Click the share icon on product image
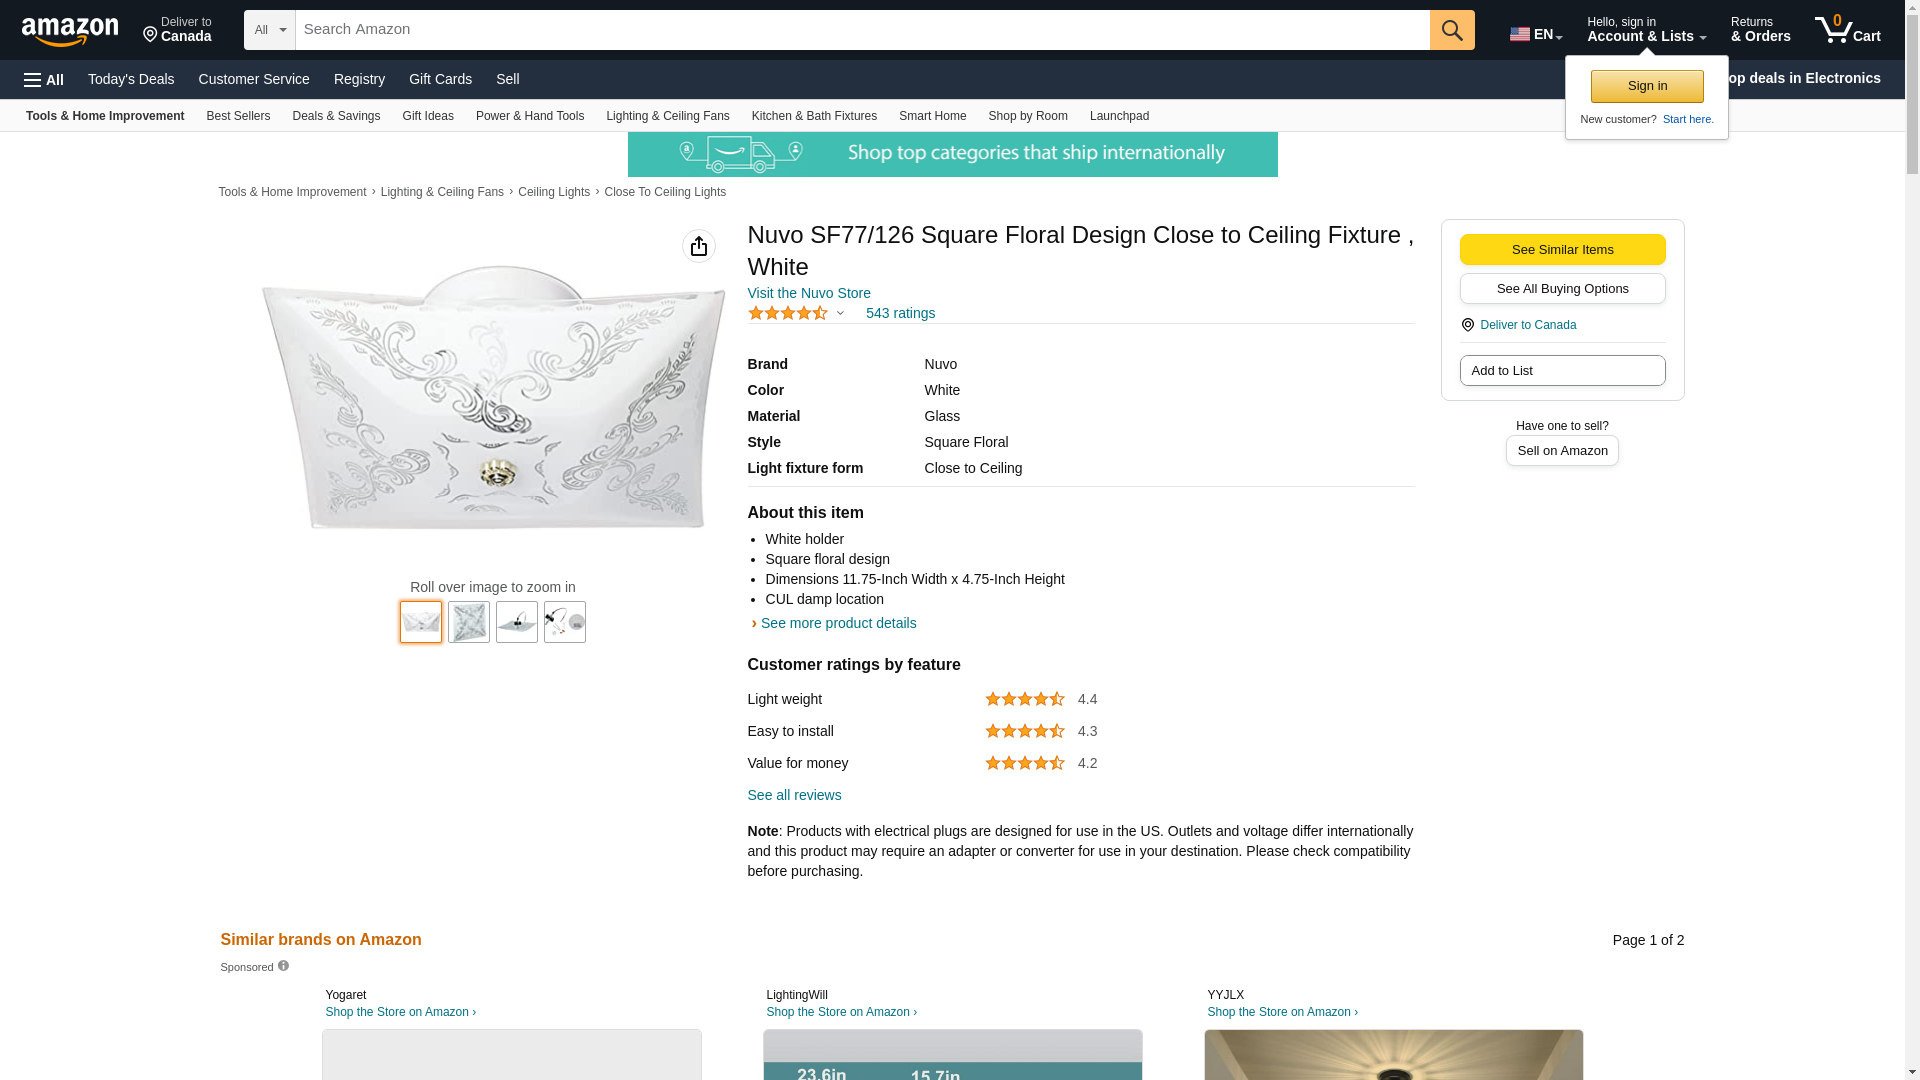Viewport: 1920px width, 1080px height. pos(699,246)
